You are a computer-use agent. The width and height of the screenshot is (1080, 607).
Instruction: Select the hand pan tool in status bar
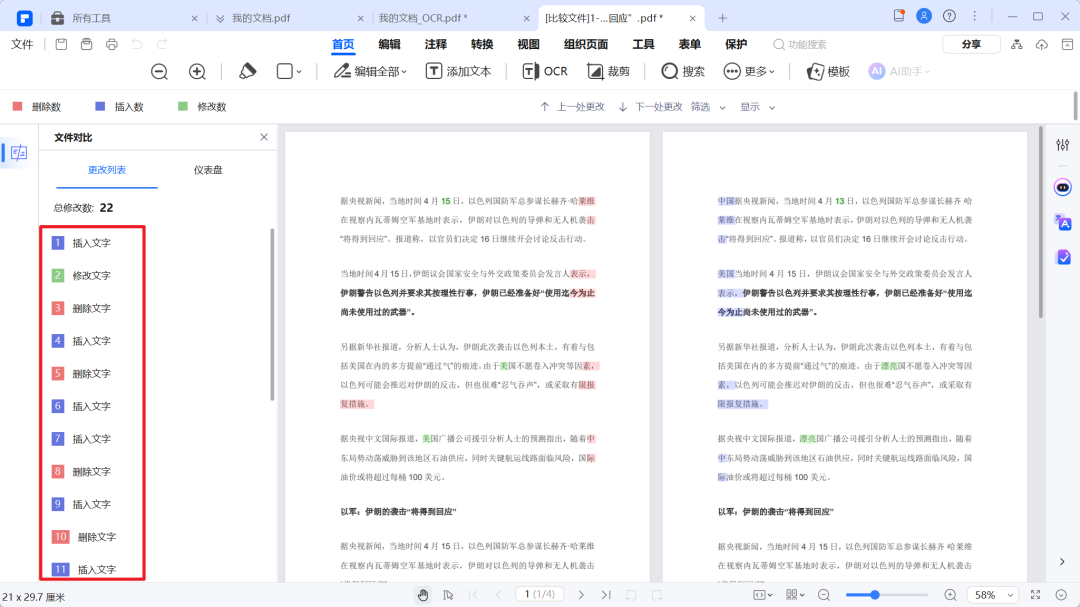point(423,595)
